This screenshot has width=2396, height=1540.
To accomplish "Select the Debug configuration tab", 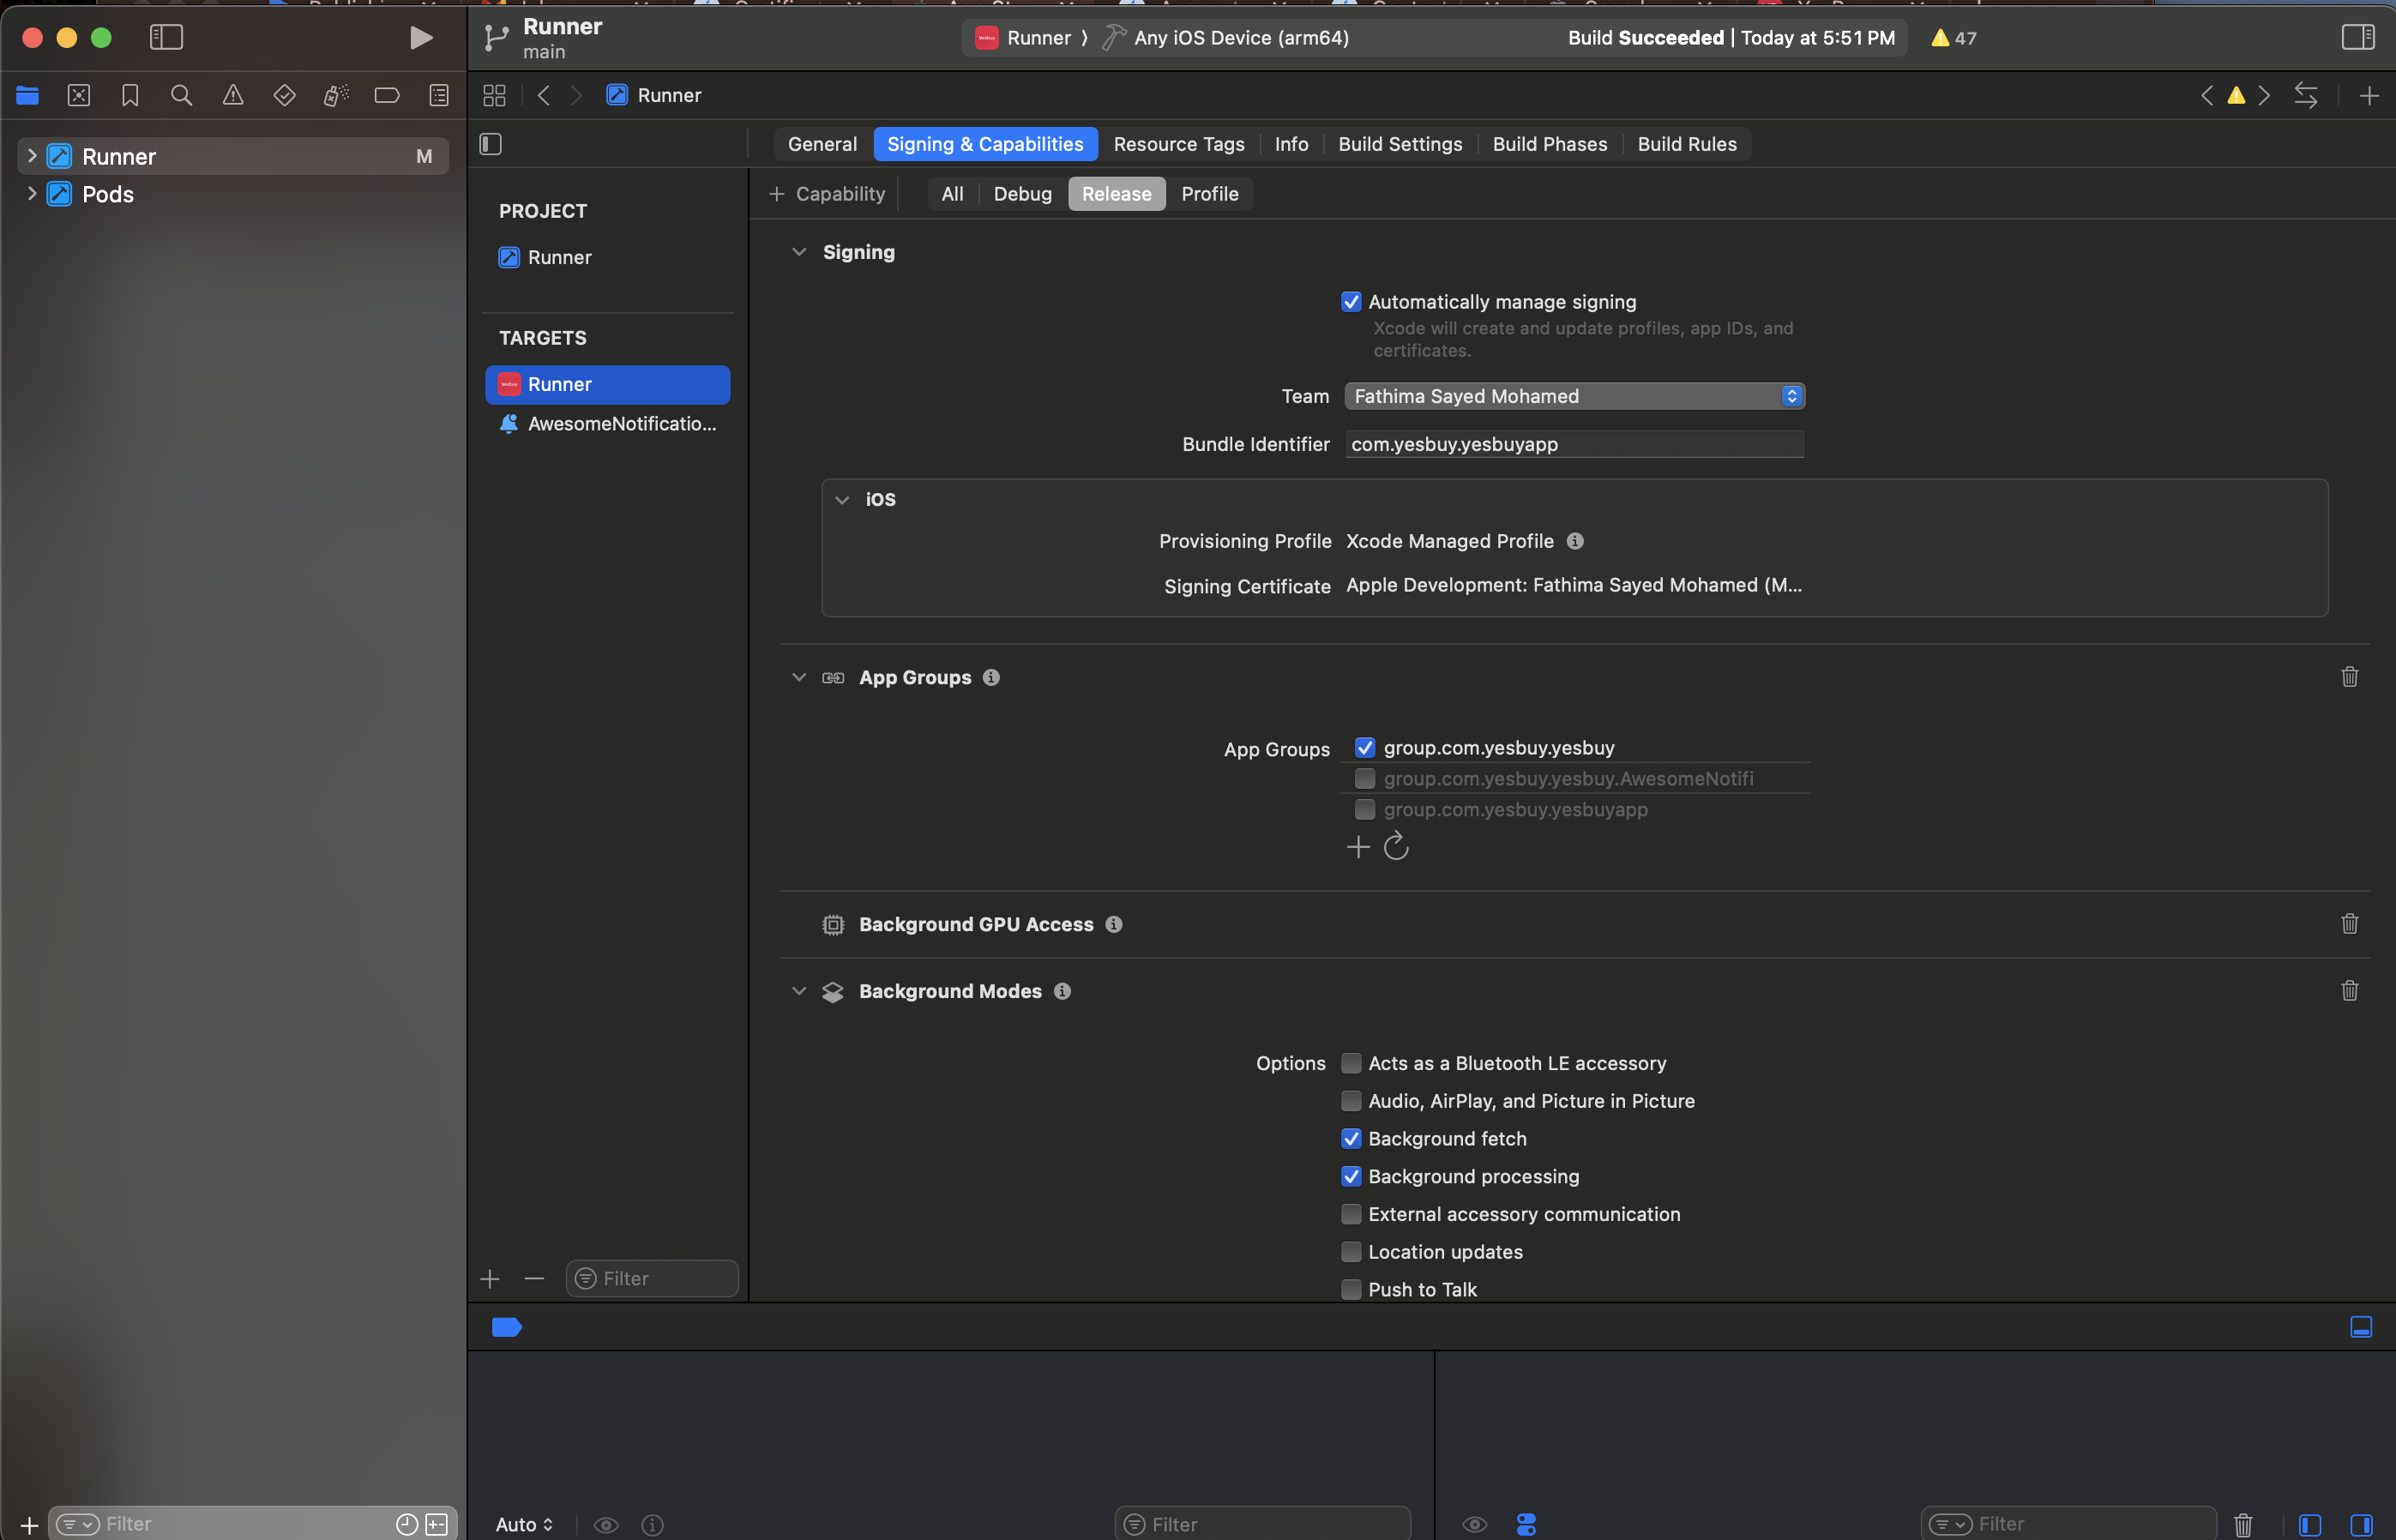I will [x=1021, y=194].
